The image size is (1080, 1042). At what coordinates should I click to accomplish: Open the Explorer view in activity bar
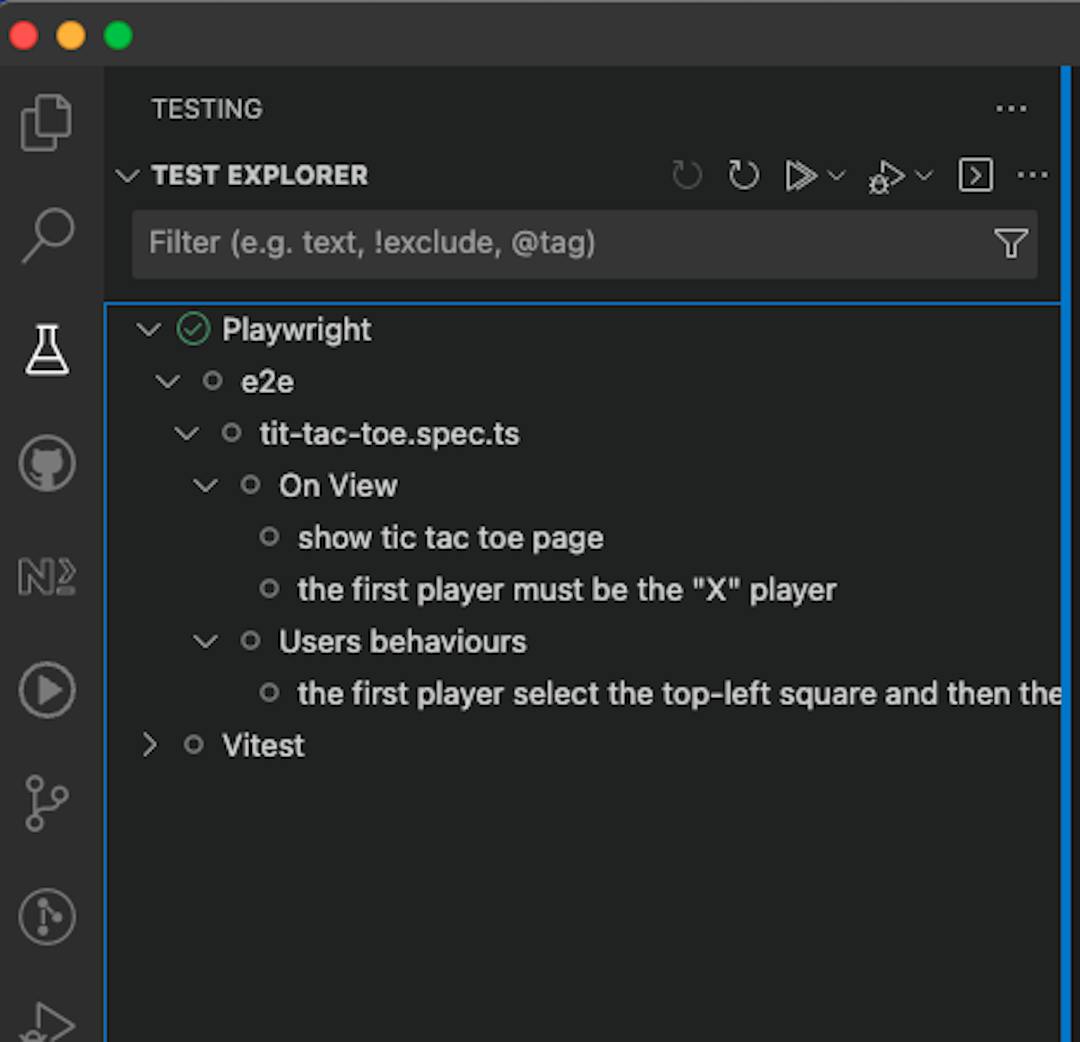(47, 122)
